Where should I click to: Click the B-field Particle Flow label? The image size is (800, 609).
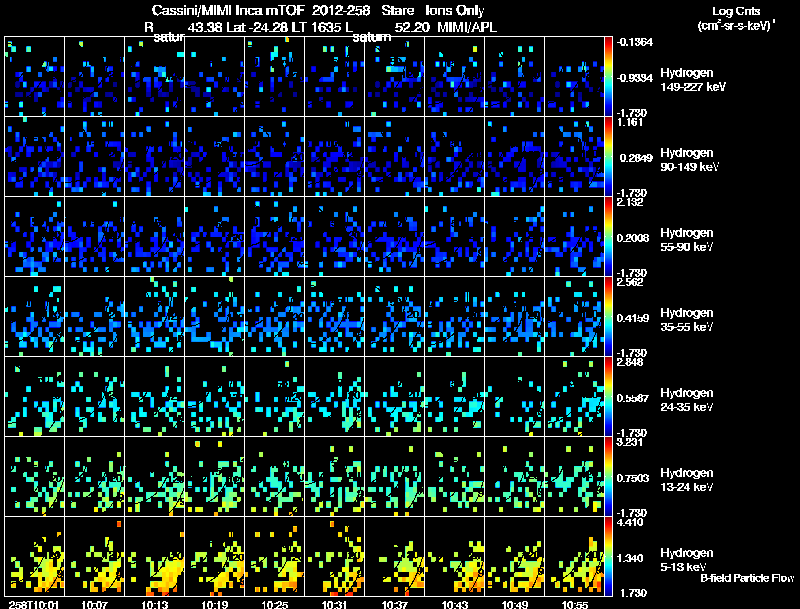[747, 578]
